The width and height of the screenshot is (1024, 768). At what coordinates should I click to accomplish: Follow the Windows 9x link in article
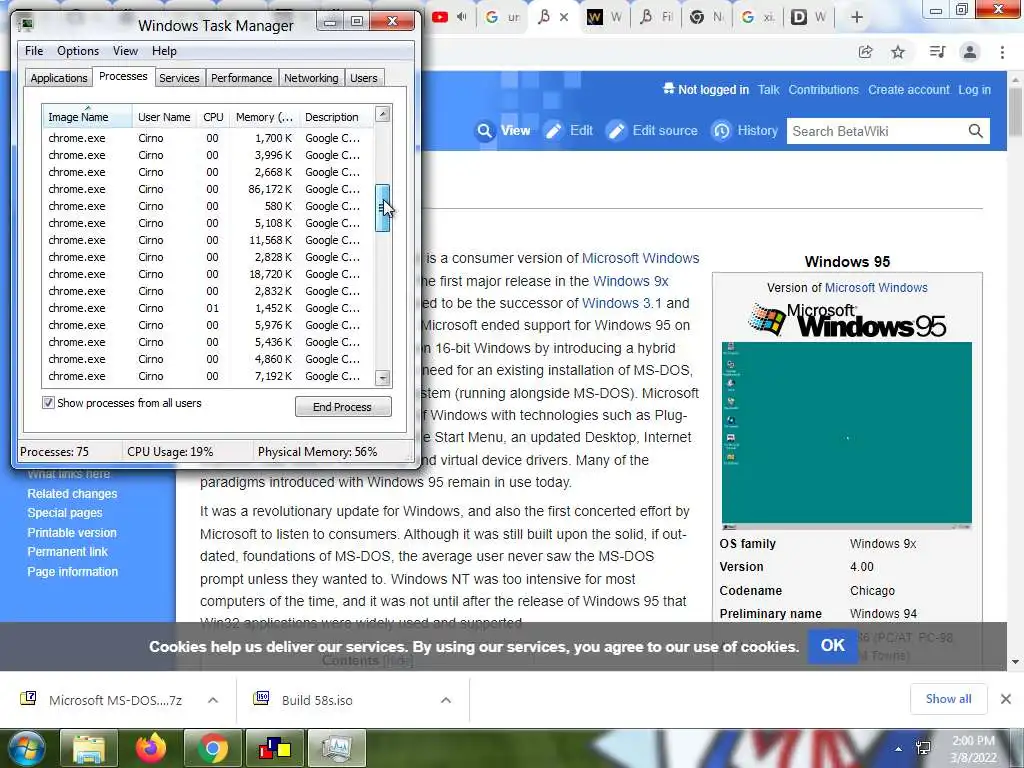tap(630, 281)
